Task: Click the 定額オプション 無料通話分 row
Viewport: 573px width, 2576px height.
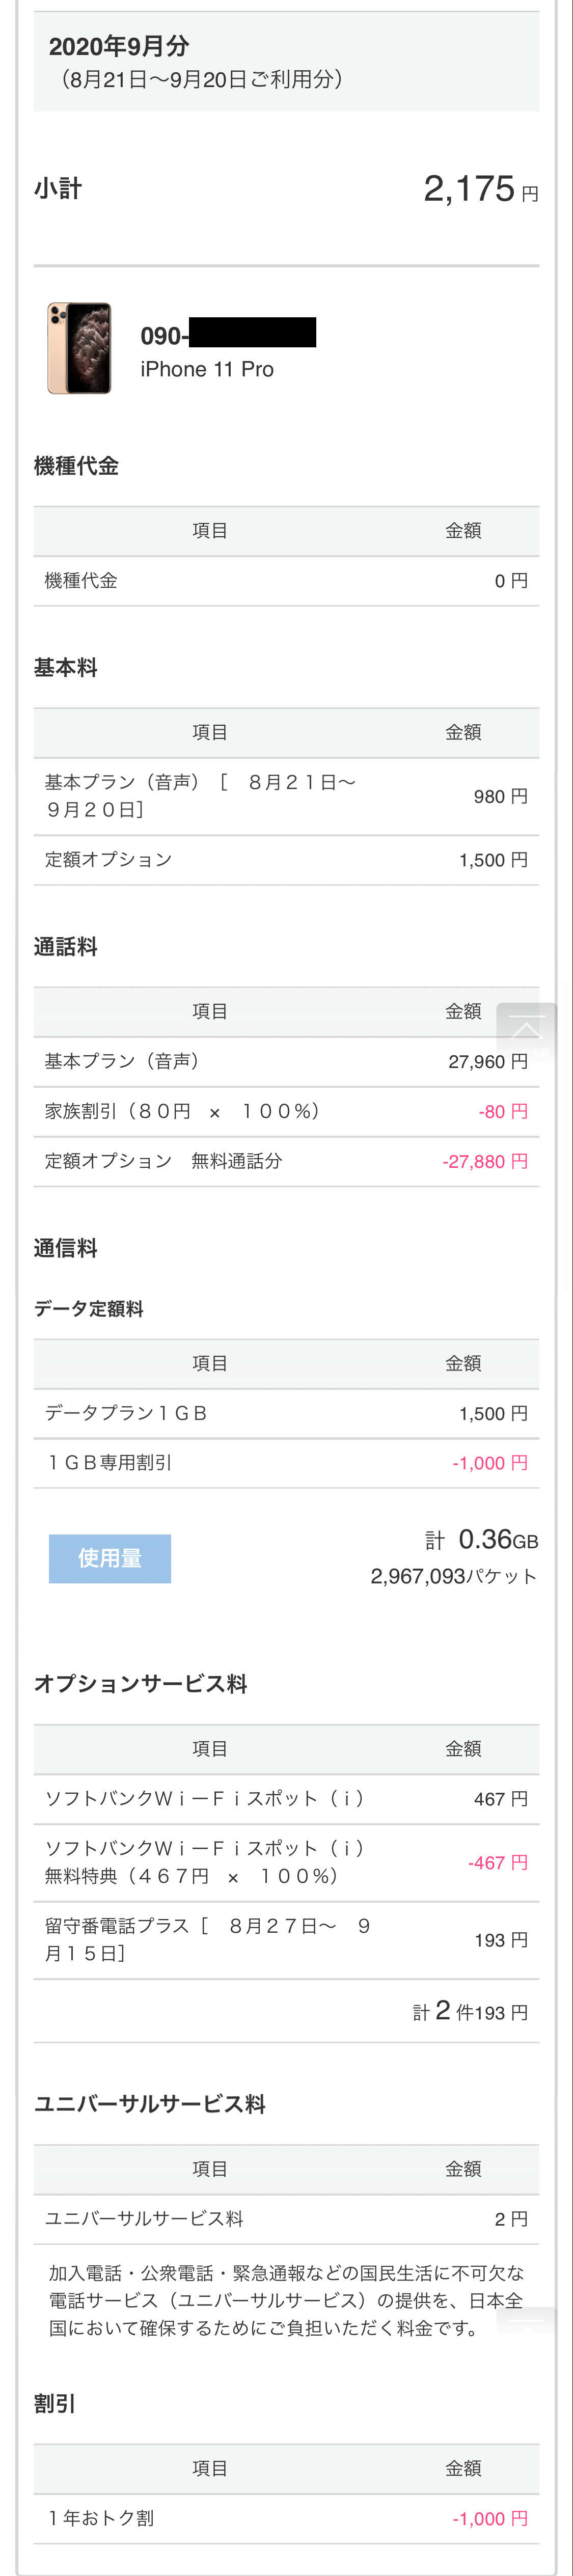Action: 286,1161
